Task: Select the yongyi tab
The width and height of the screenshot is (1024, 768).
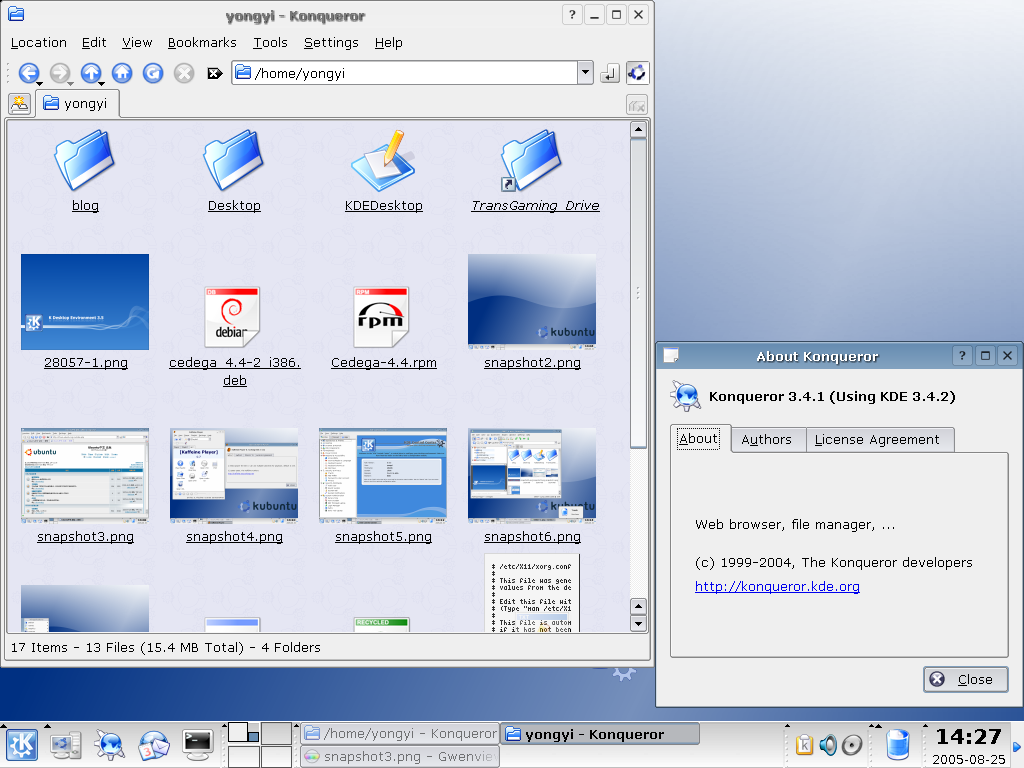Action: tap(77, 104)
